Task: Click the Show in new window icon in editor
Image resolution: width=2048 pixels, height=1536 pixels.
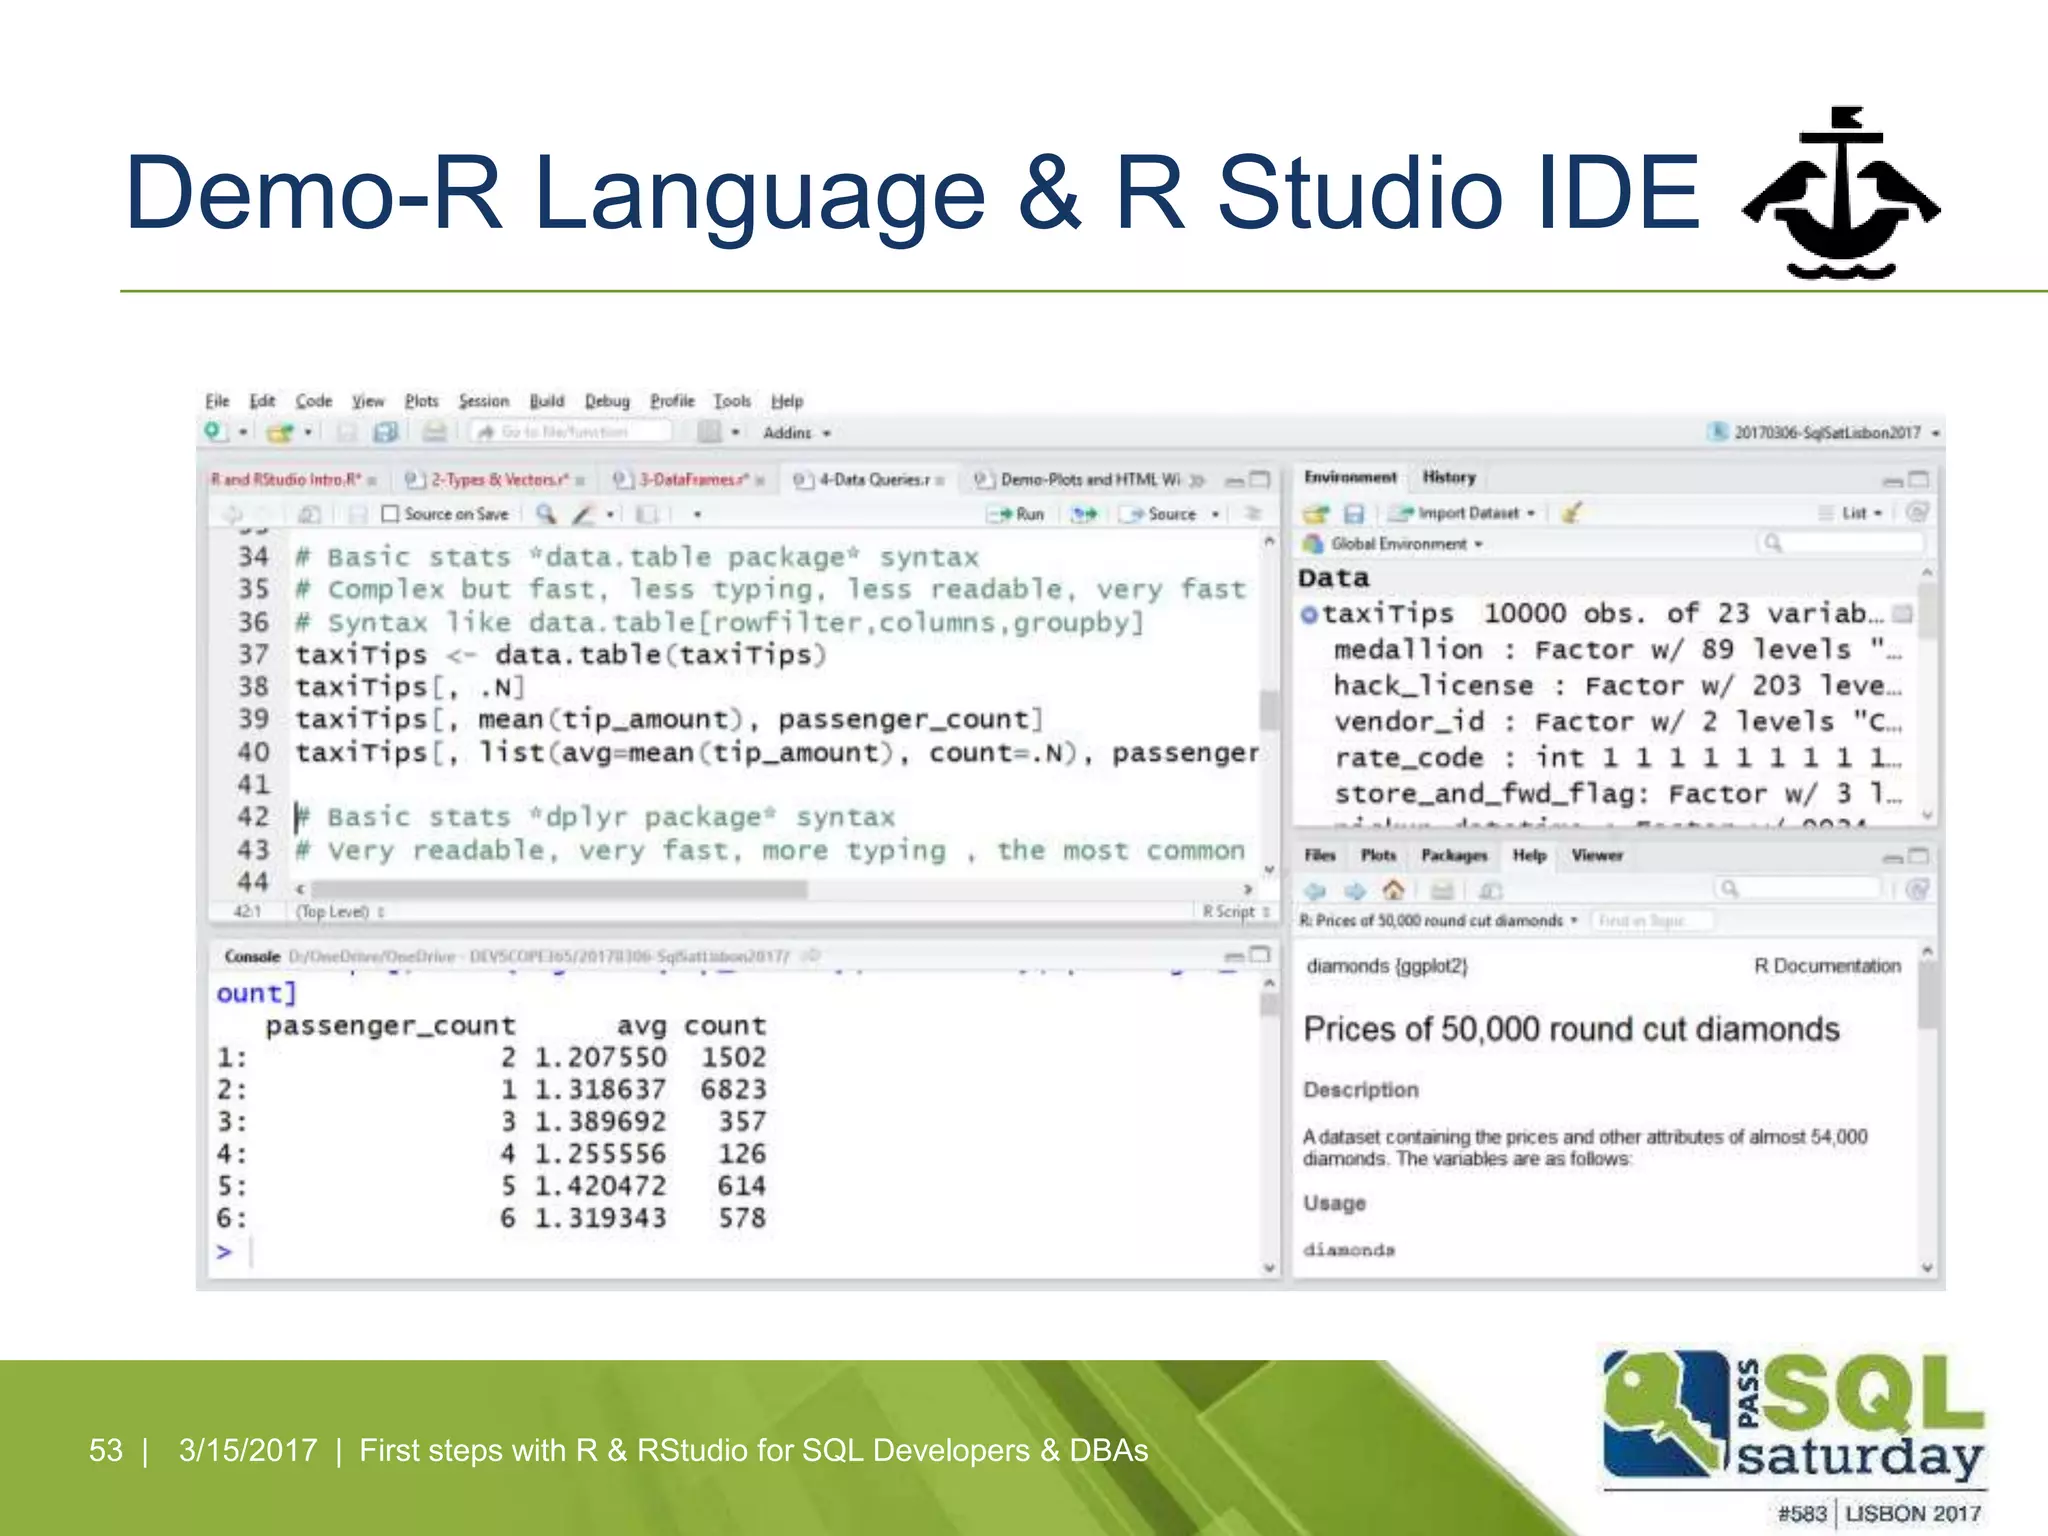Action: click(309, 514)
